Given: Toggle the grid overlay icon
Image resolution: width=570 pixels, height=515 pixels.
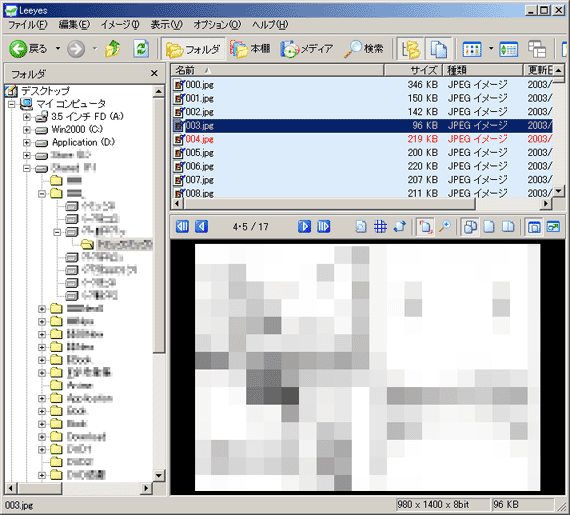Looking at the screenshot, I should coord(380,227).
